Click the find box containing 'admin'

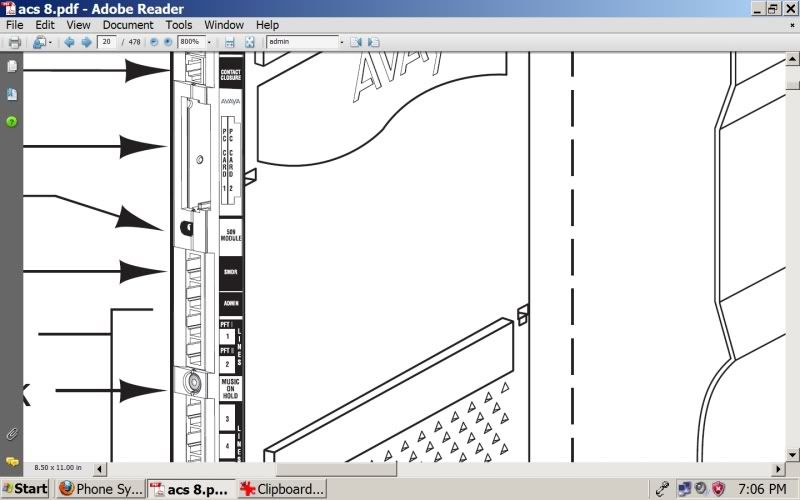(303, 42)
